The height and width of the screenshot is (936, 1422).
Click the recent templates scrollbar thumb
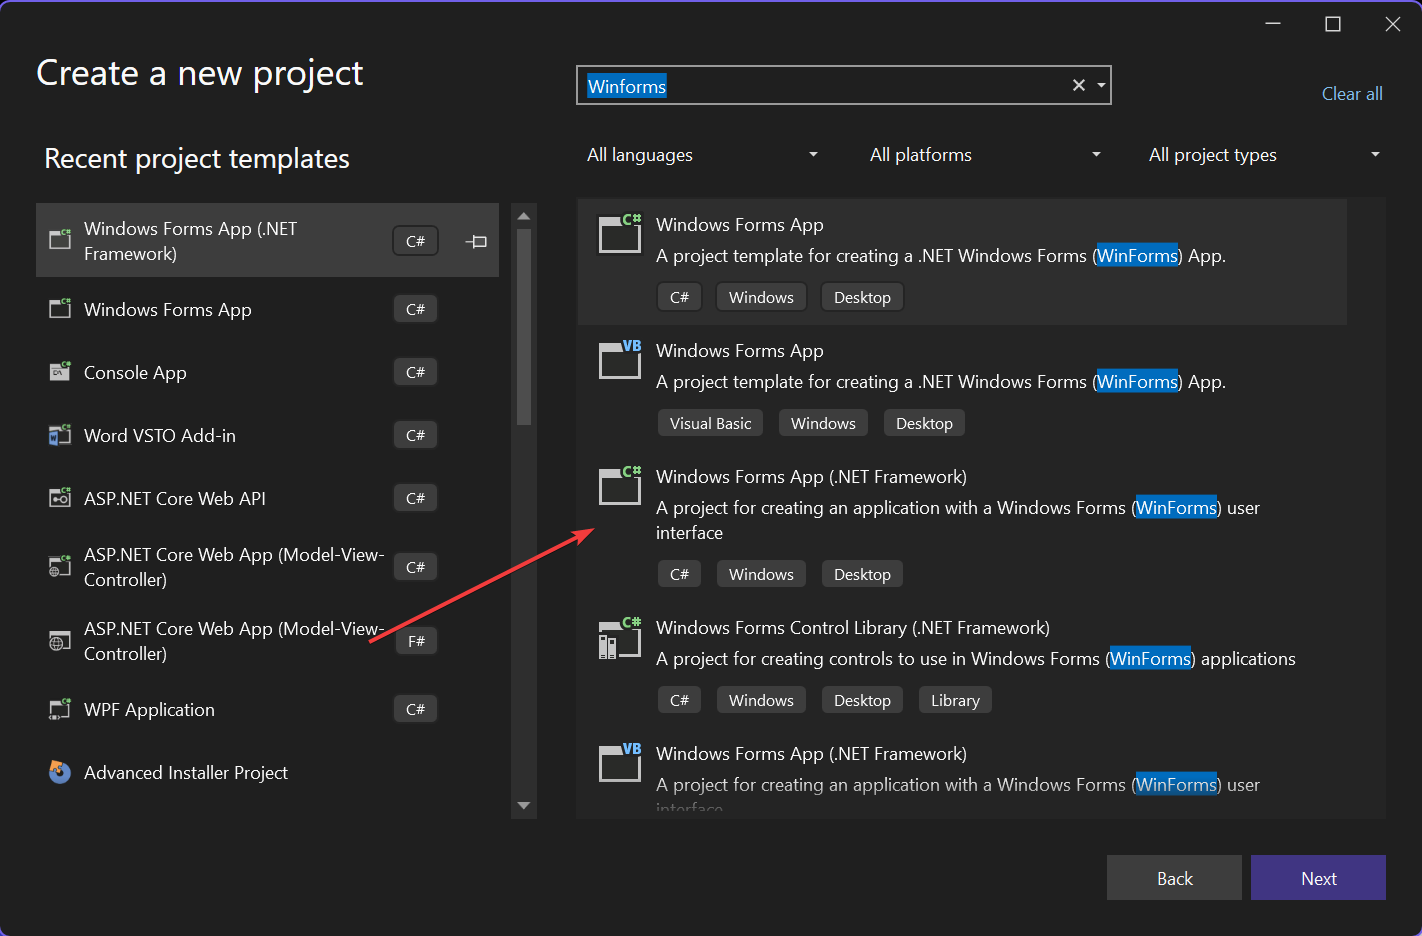coord(524,327)
